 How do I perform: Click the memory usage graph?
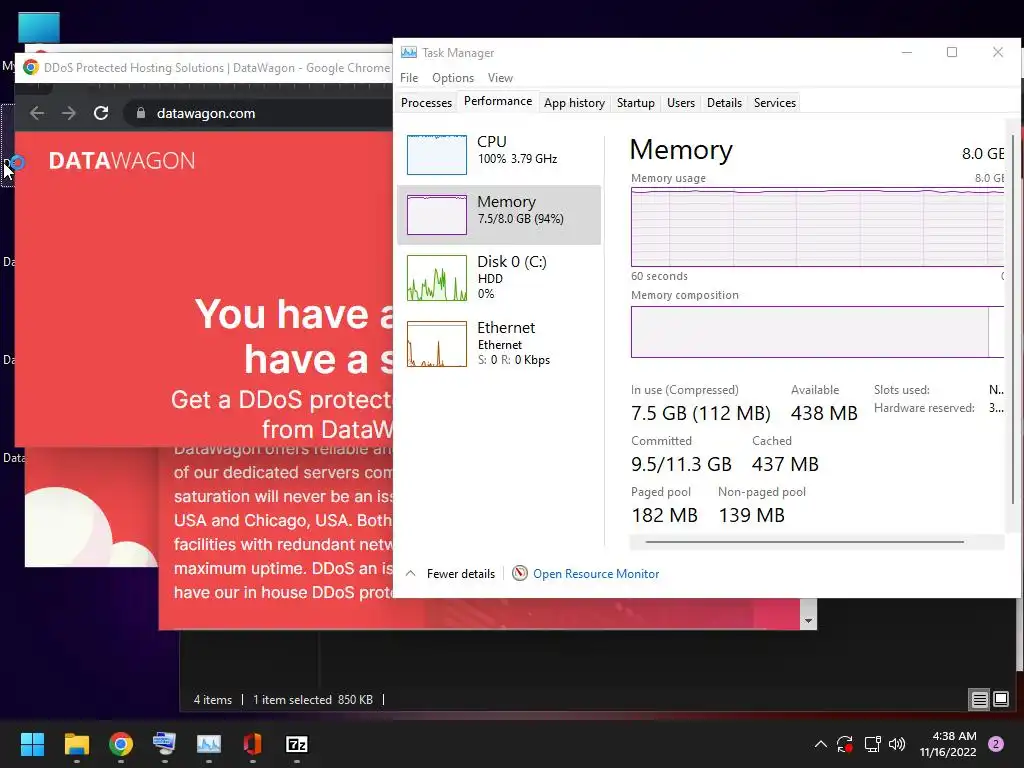point(817,227)
